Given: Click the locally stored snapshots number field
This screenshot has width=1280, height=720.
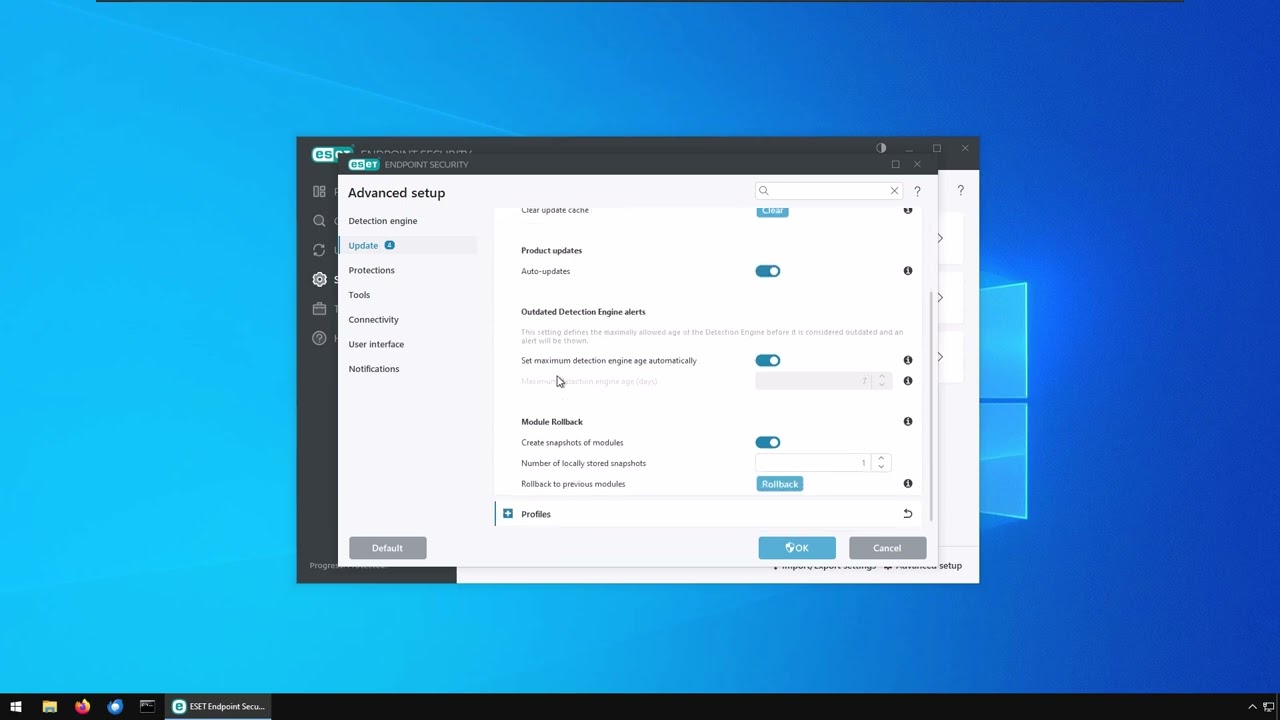Looking at the screenshot, I should pos(814,463).
